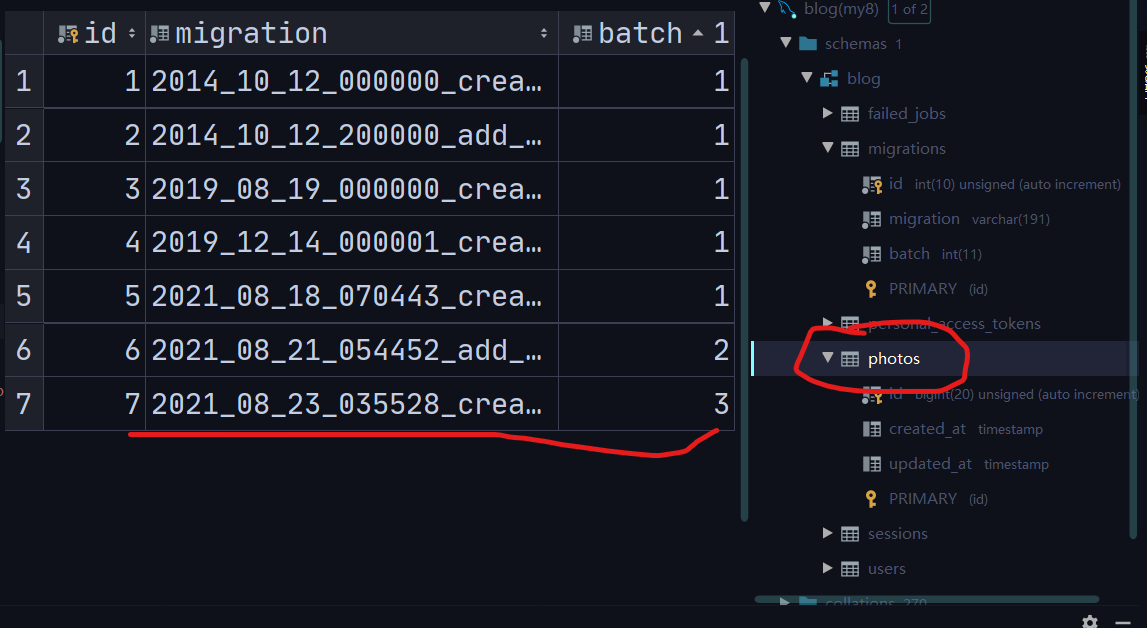Viewport: 1147px width, 628px height.
Task: Select id cell 5 in row 5
Action: (x=95, y=296)
